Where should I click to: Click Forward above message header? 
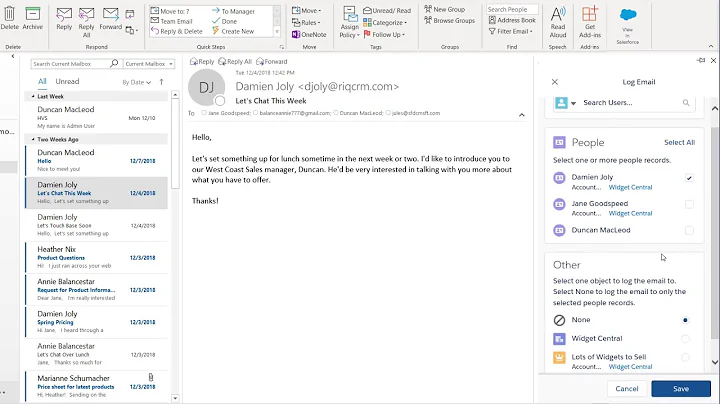click(x=272, y=62)
